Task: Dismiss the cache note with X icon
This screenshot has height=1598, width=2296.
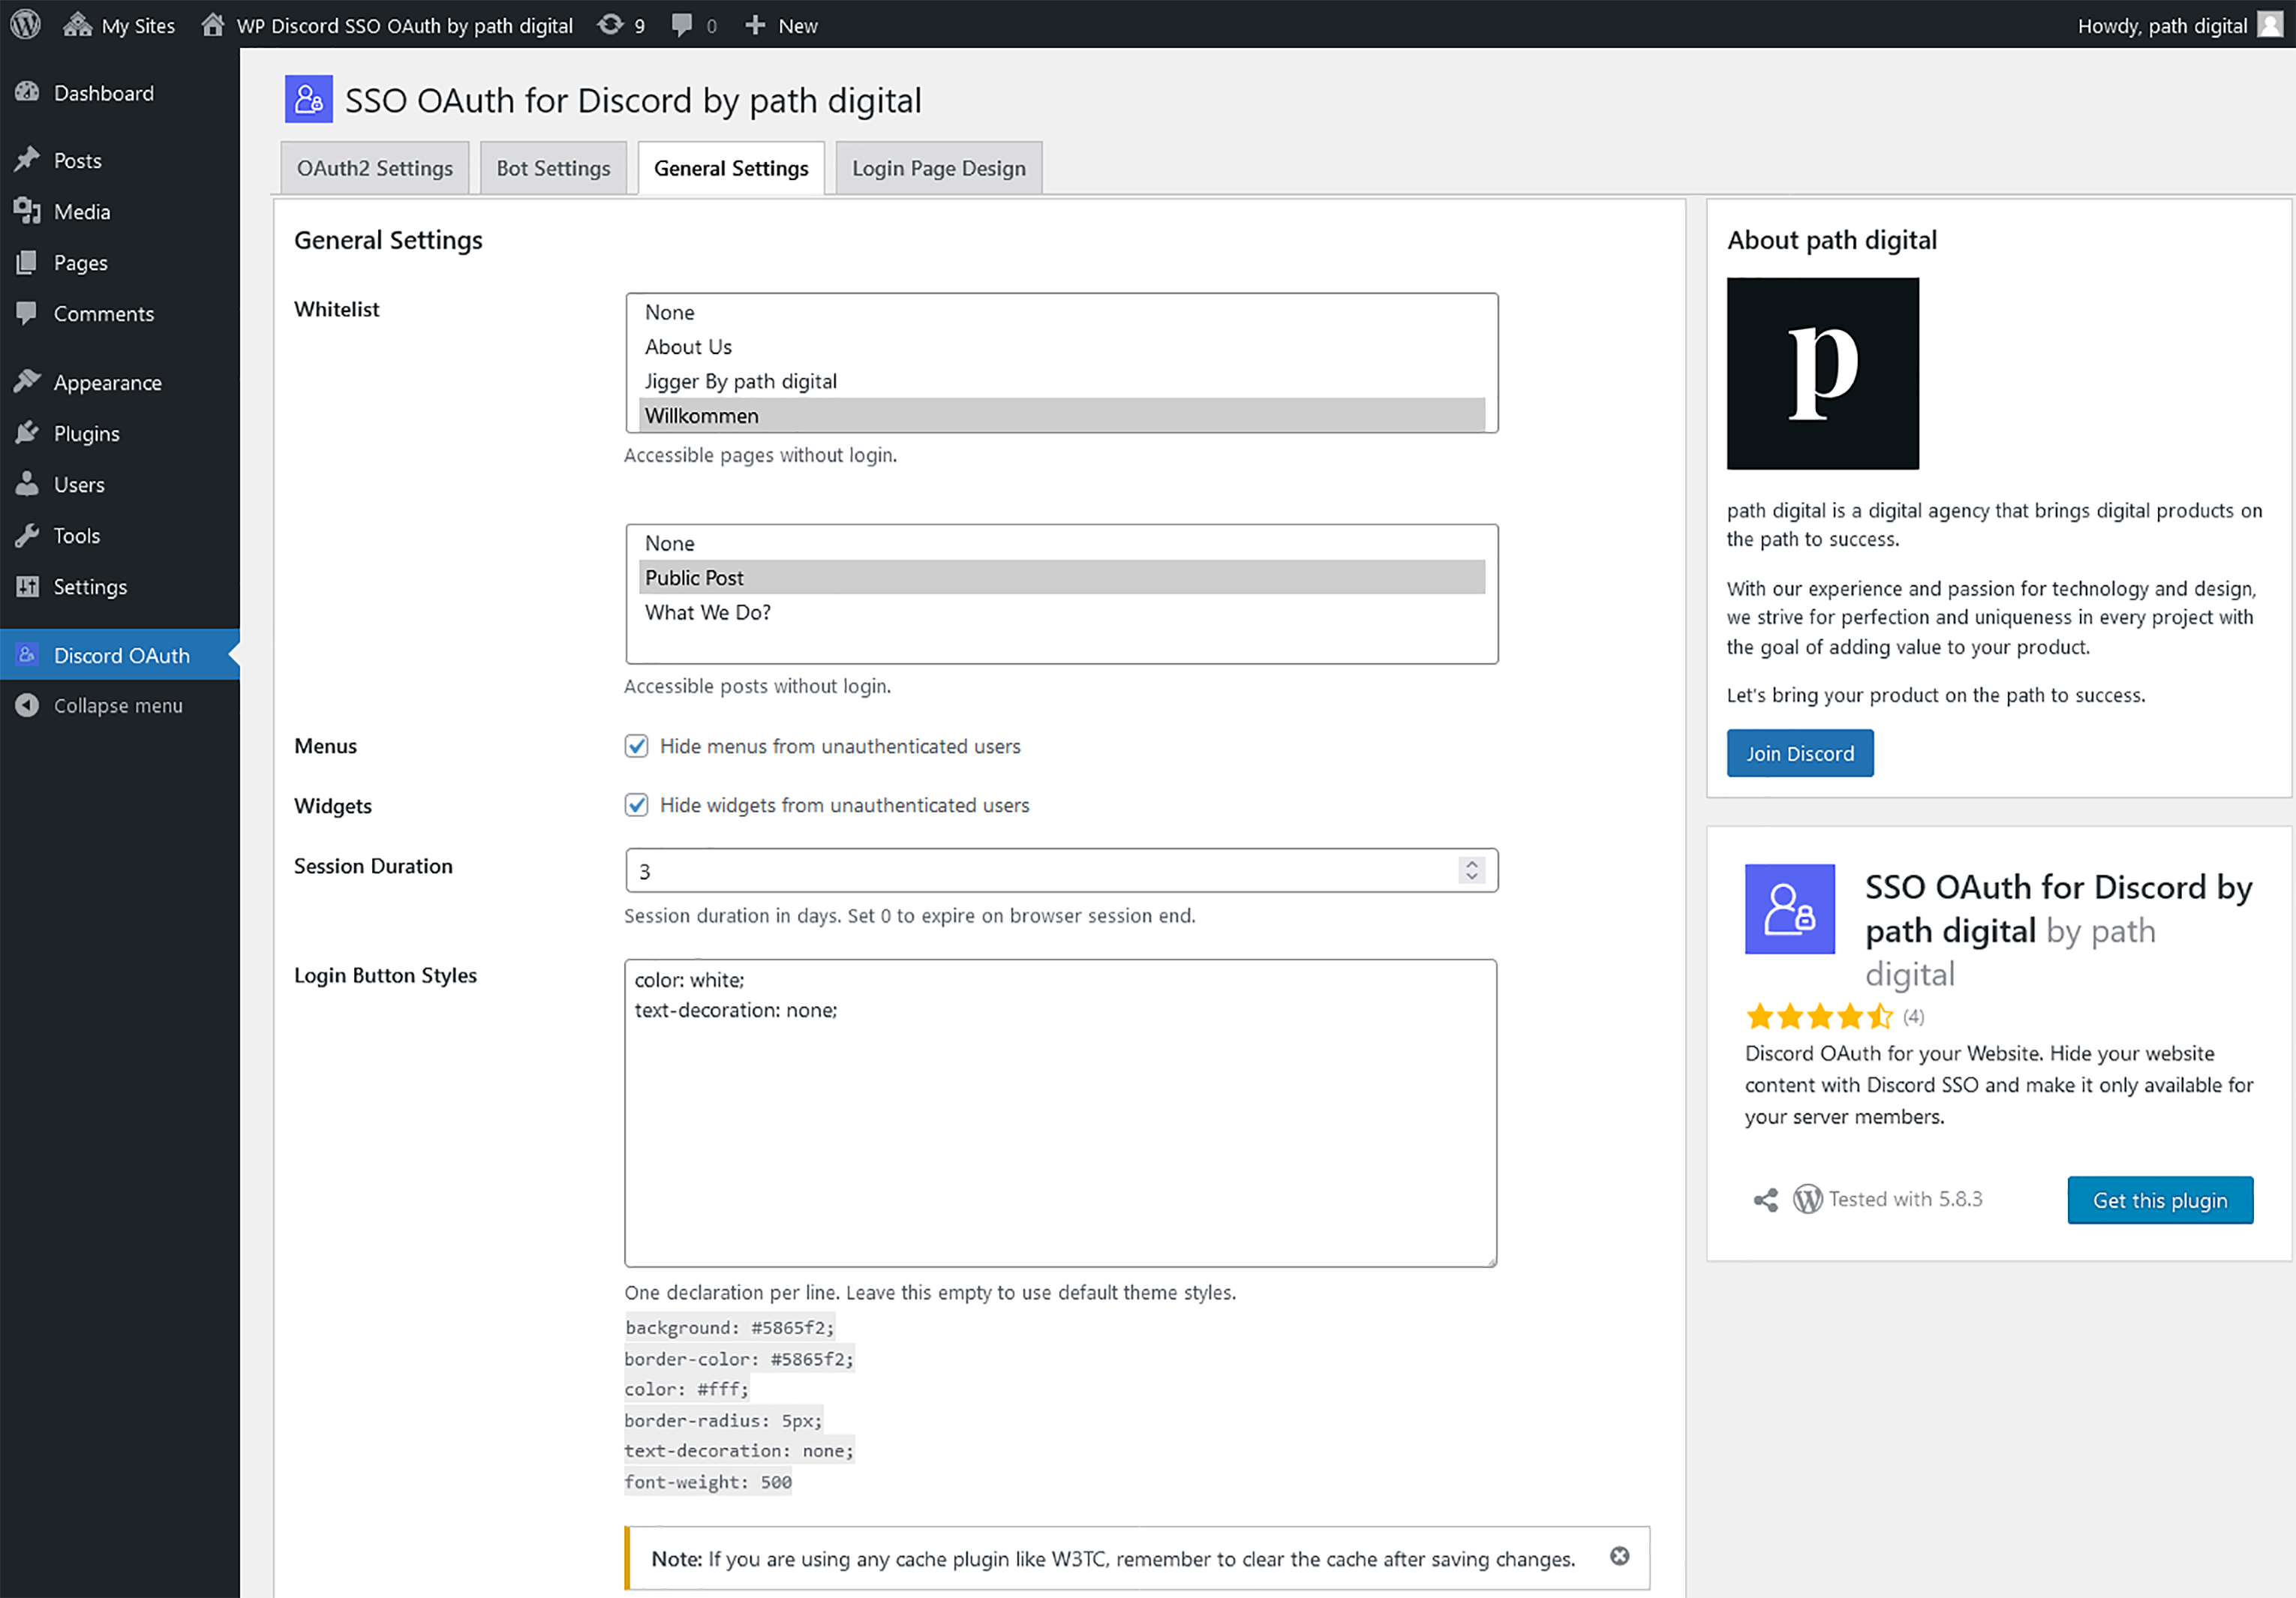Action: click(1619, 1556)
